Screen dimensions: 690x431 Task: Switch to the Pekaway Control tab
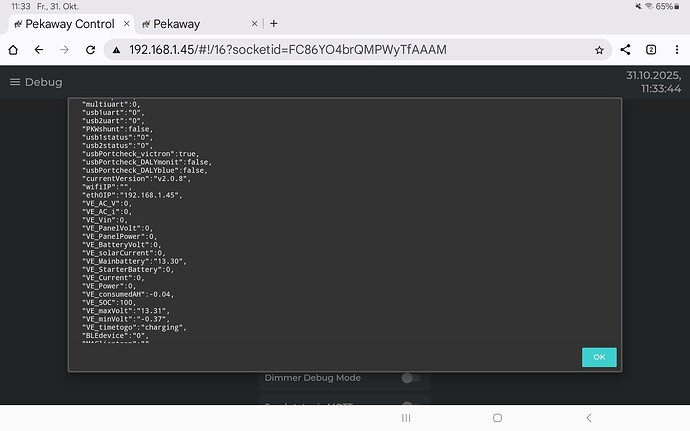coord(70,24)
